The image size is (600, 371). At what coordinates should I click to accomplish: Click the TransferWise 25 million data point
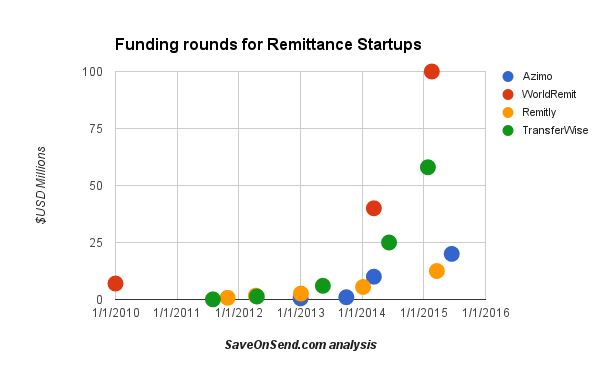point(389,242)
